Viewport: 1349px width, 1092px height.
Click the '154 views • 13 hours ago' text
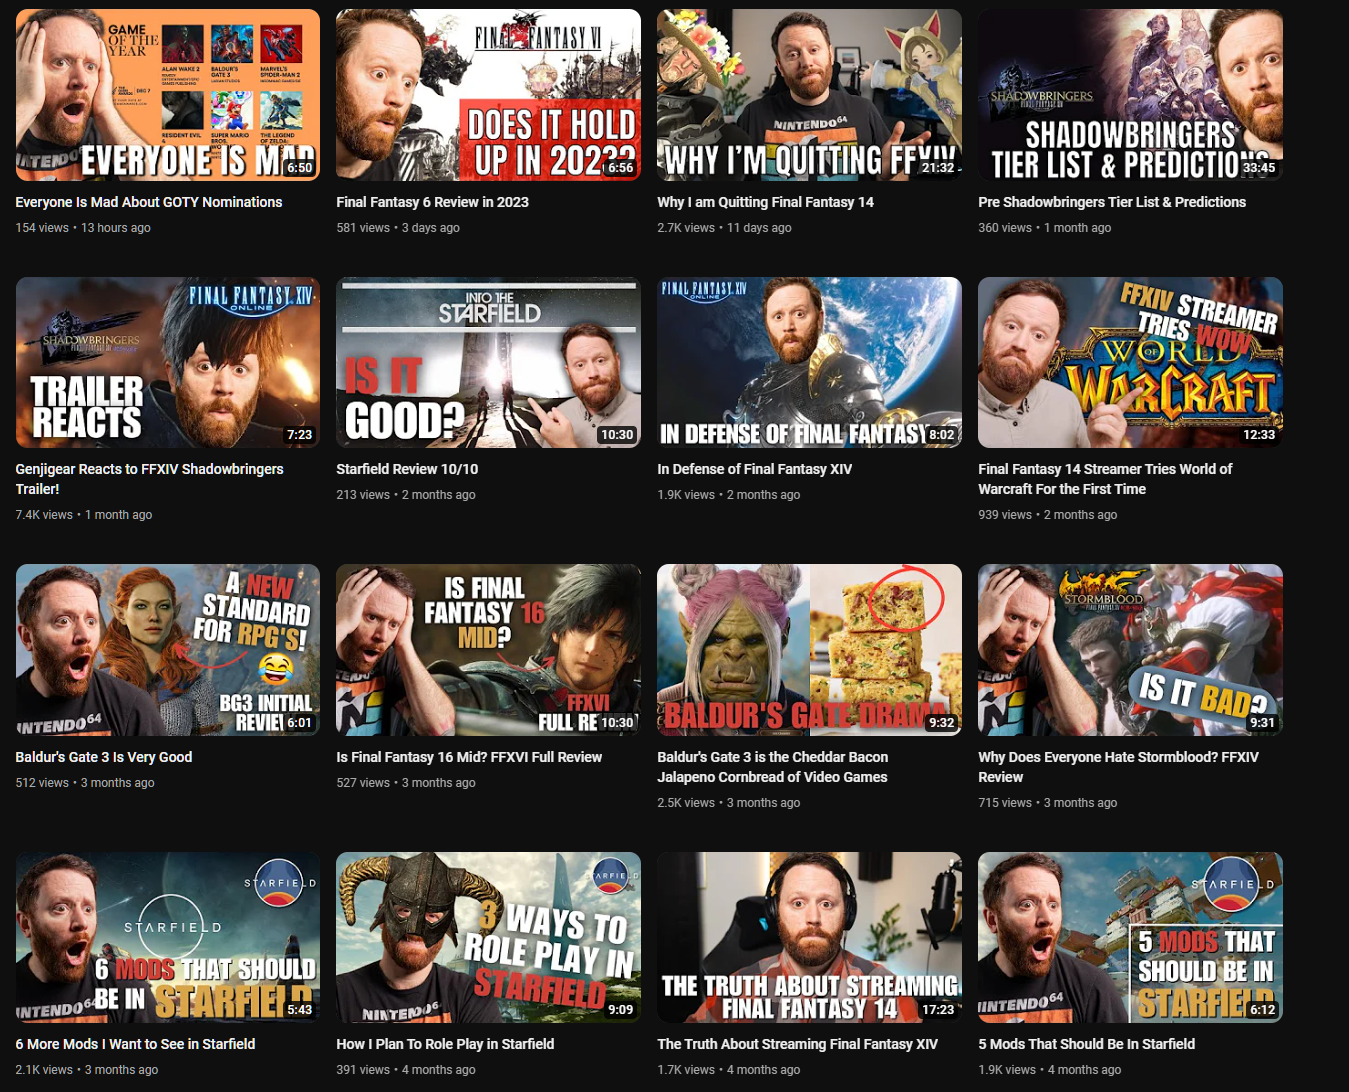tap(83, 228)
